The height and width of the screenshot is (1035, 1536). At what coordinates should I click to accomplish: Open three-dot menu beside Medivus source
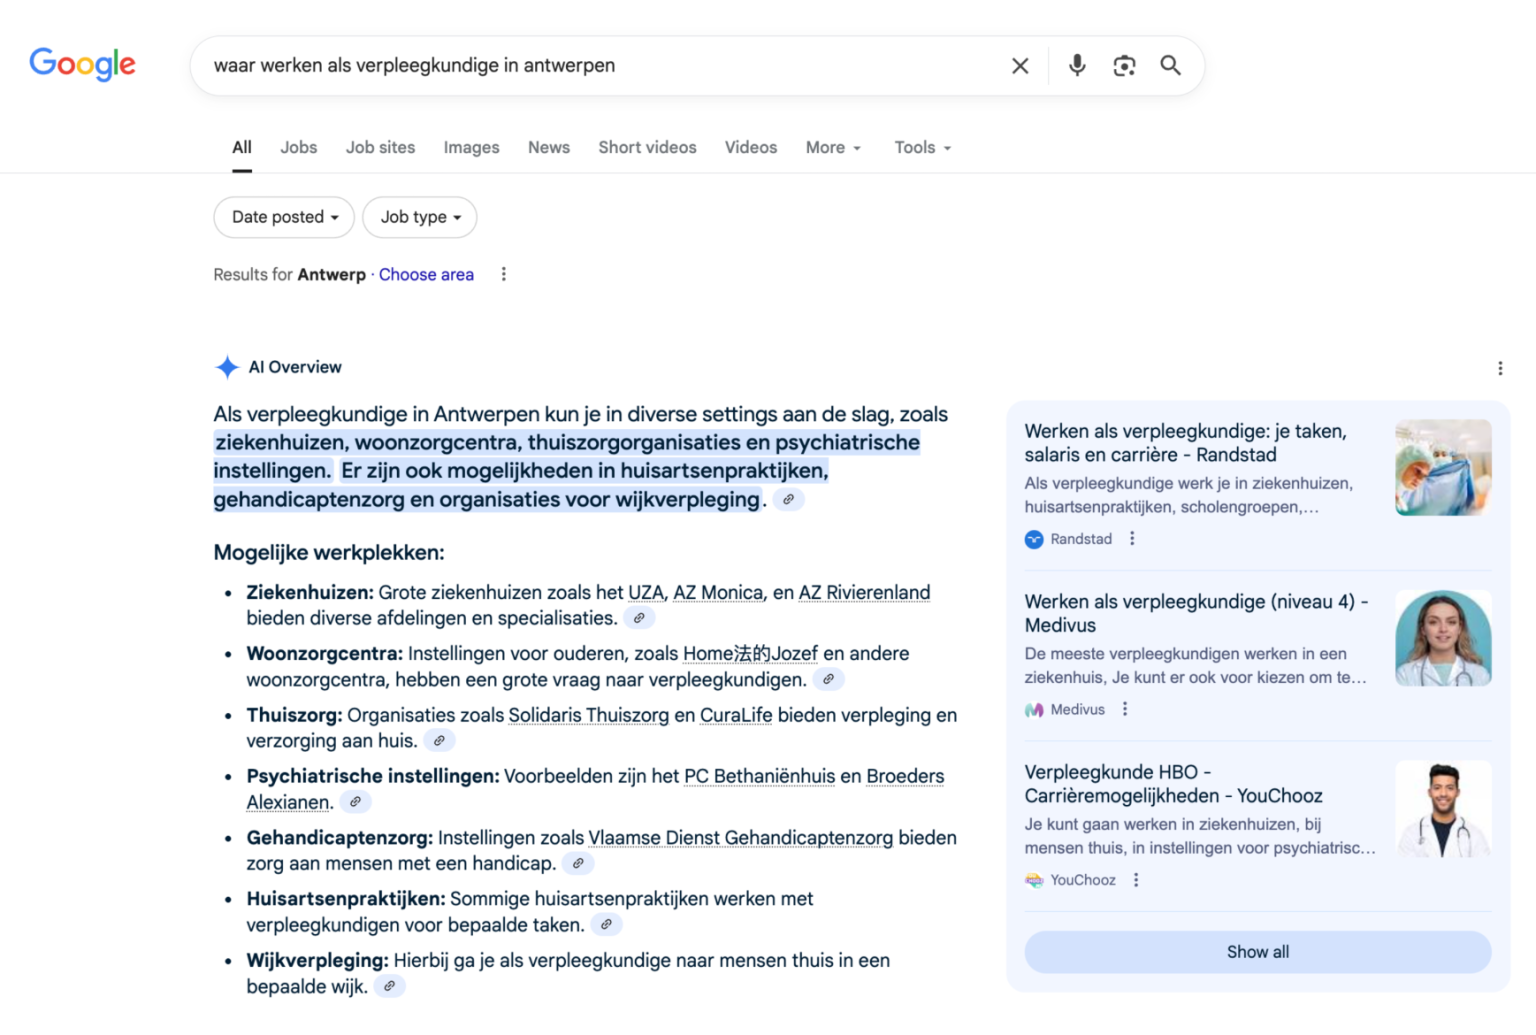coord(1125,709)
